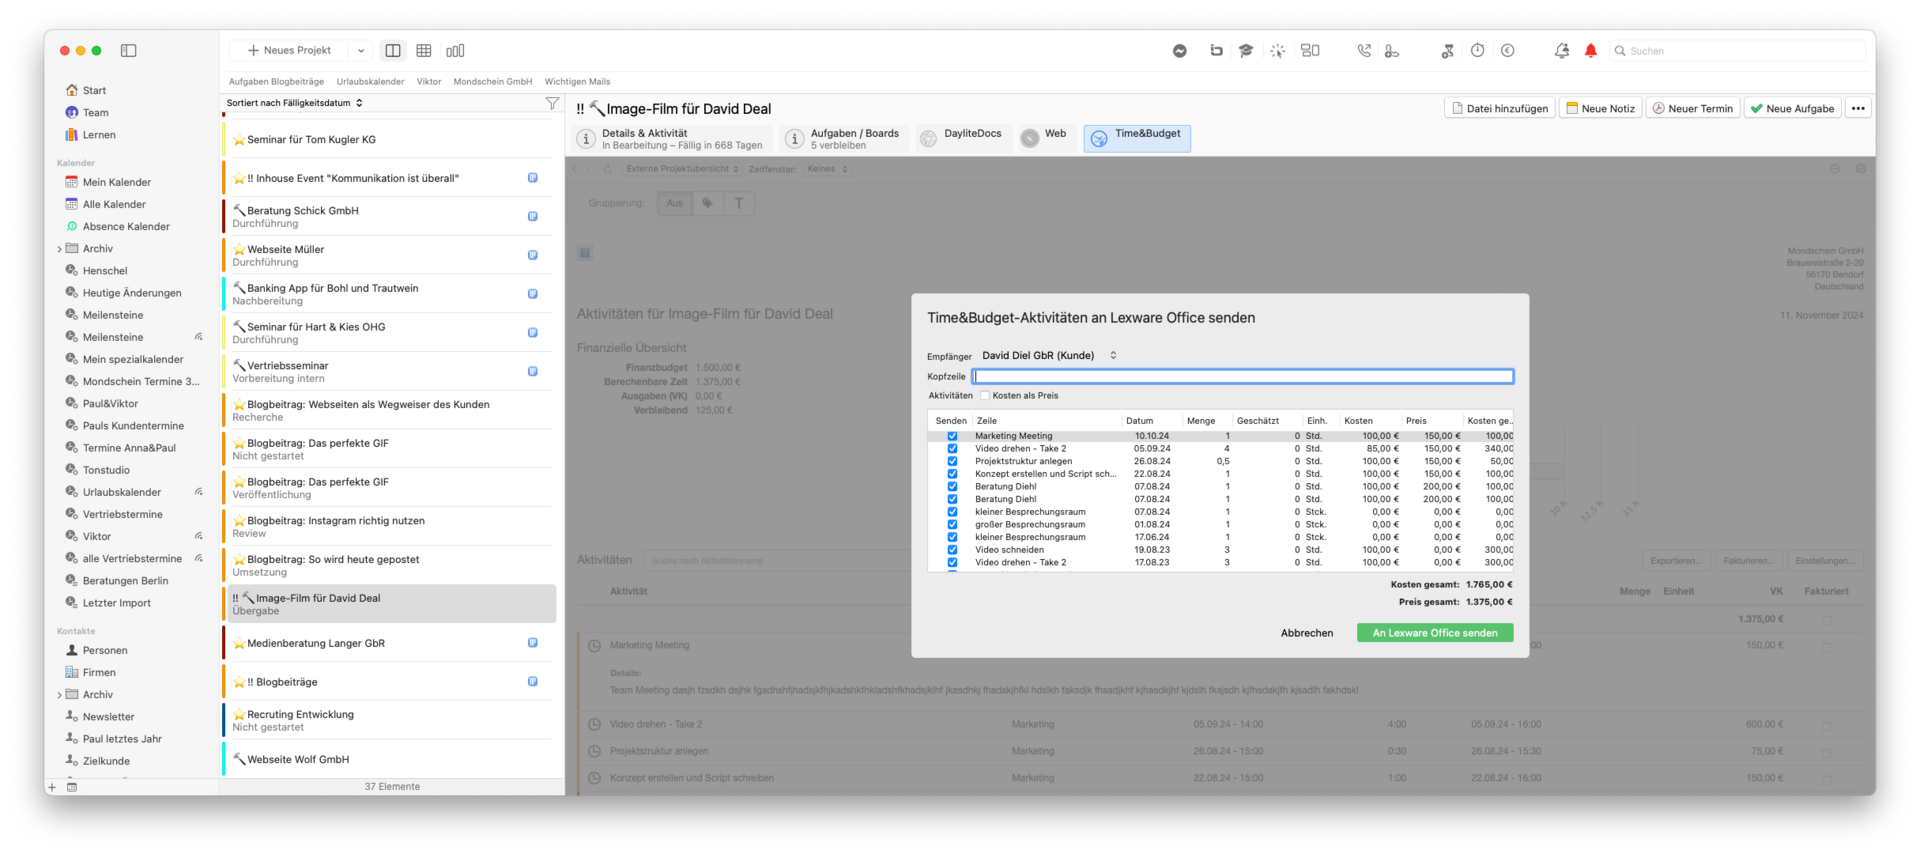Image resolution: width=1920 pixels, height=854 pixels.
Task: Uncheck Senden for Marketing Meeting row
Action: [x=952, y=436]
